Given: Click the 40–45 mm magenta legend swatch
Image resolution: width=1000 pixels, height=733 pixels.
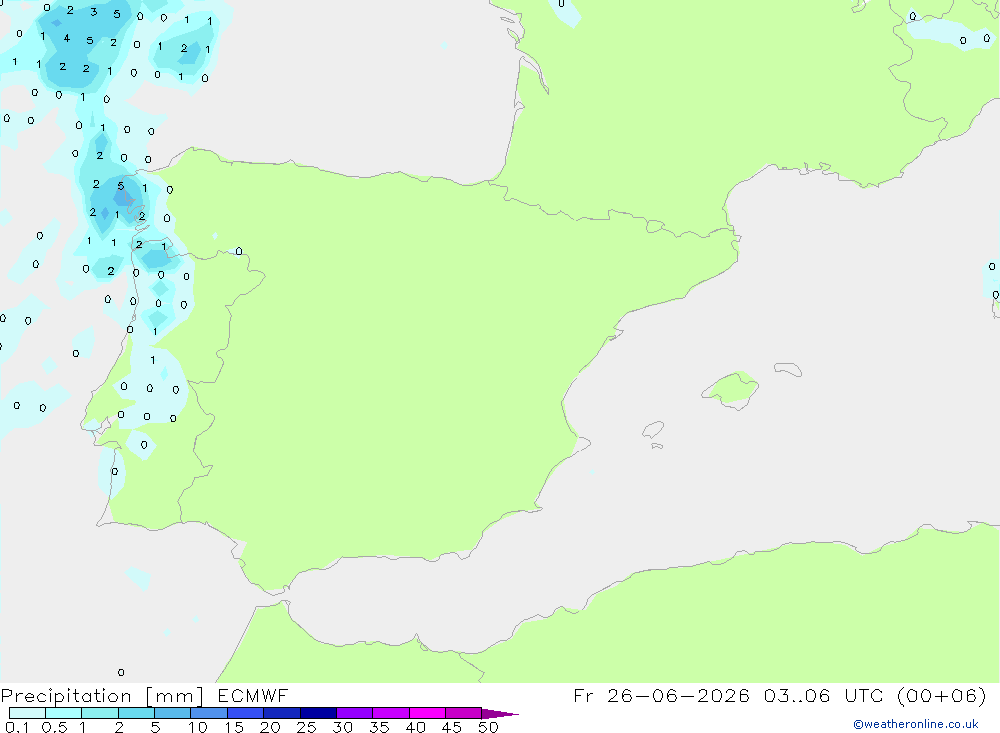Looking at the screenshot, I should [427, 713].
